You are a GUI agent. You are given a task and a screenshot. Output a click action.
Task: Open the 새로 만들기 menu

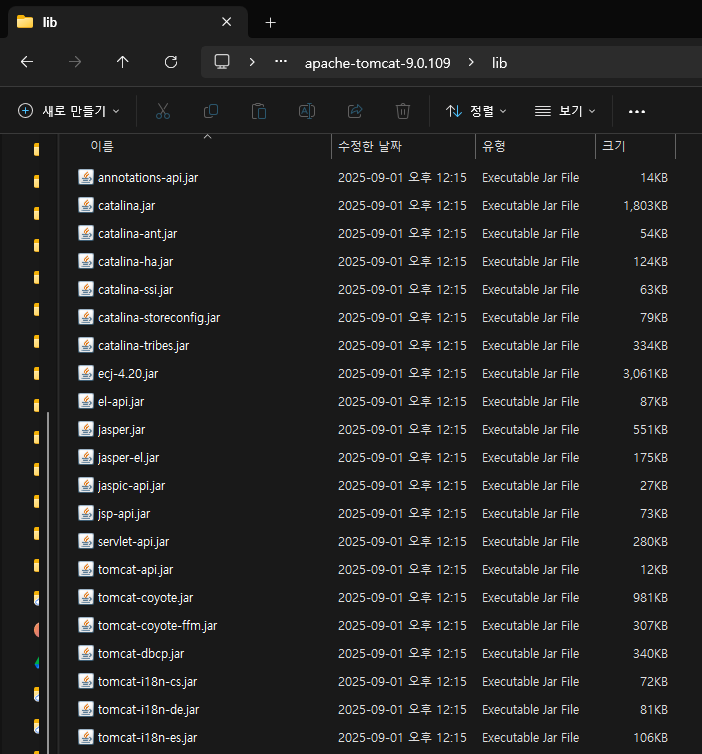pos(69,111)
